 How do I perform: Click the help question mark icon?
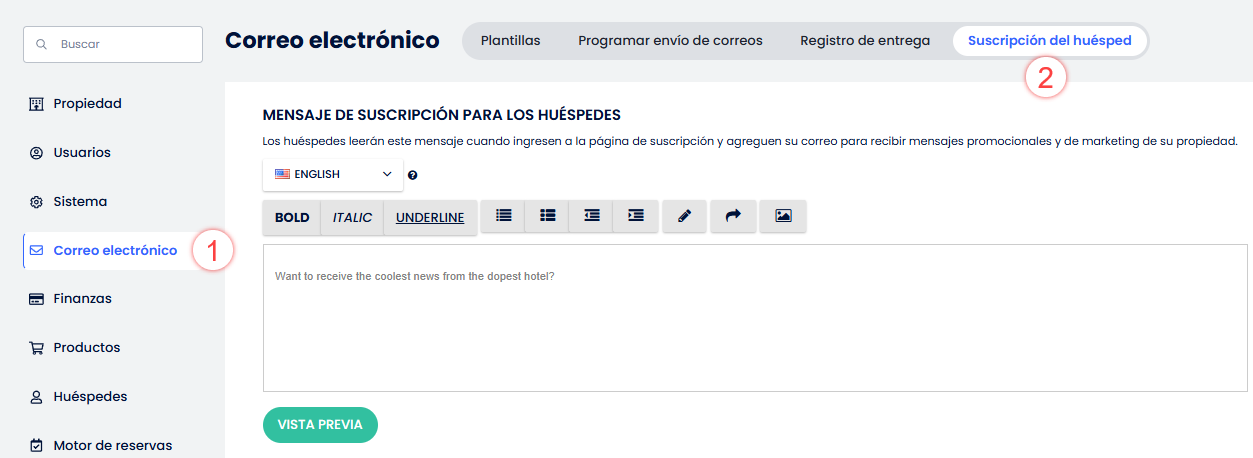[412, 175]
